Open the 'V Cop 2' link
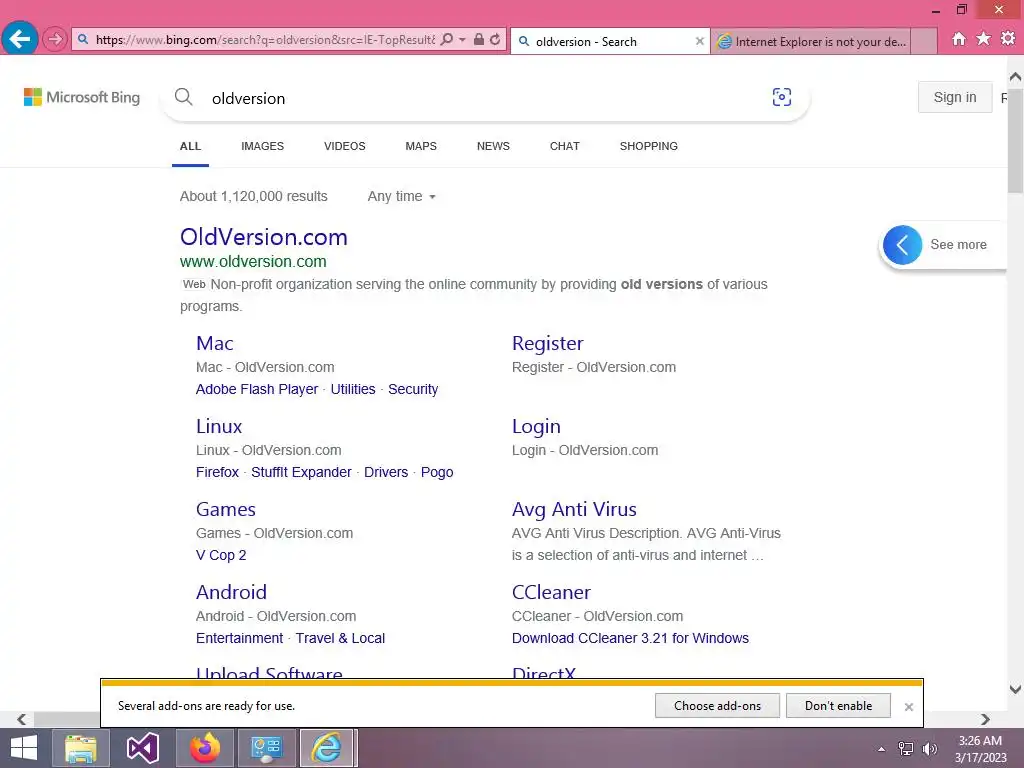1024x768 pixels. [x=221, y=555]
